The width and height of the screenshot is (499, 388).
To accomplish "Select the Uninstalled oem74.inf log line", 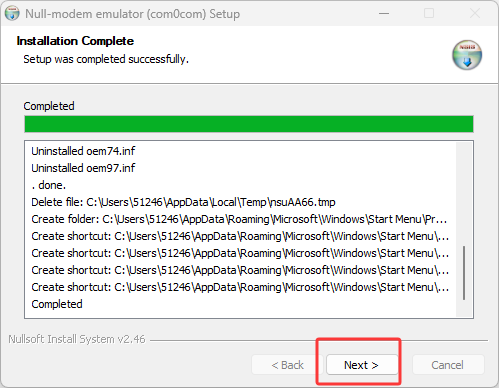I will [83, 151].
